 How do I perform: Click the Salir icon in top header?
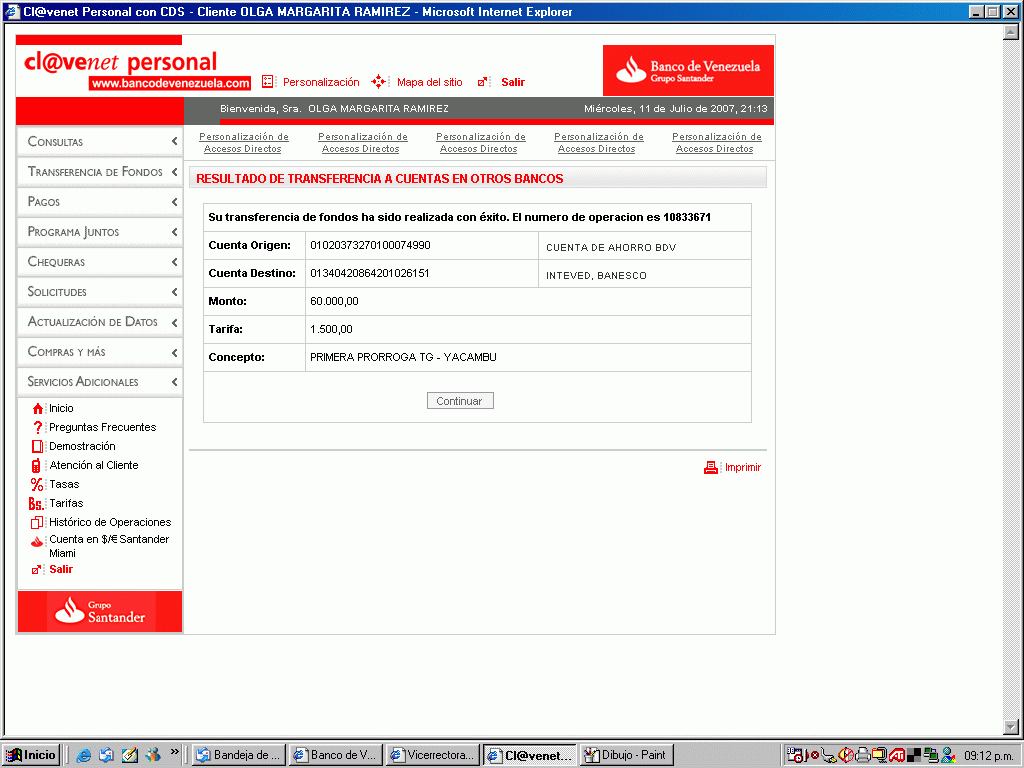(x=483, y=82)
